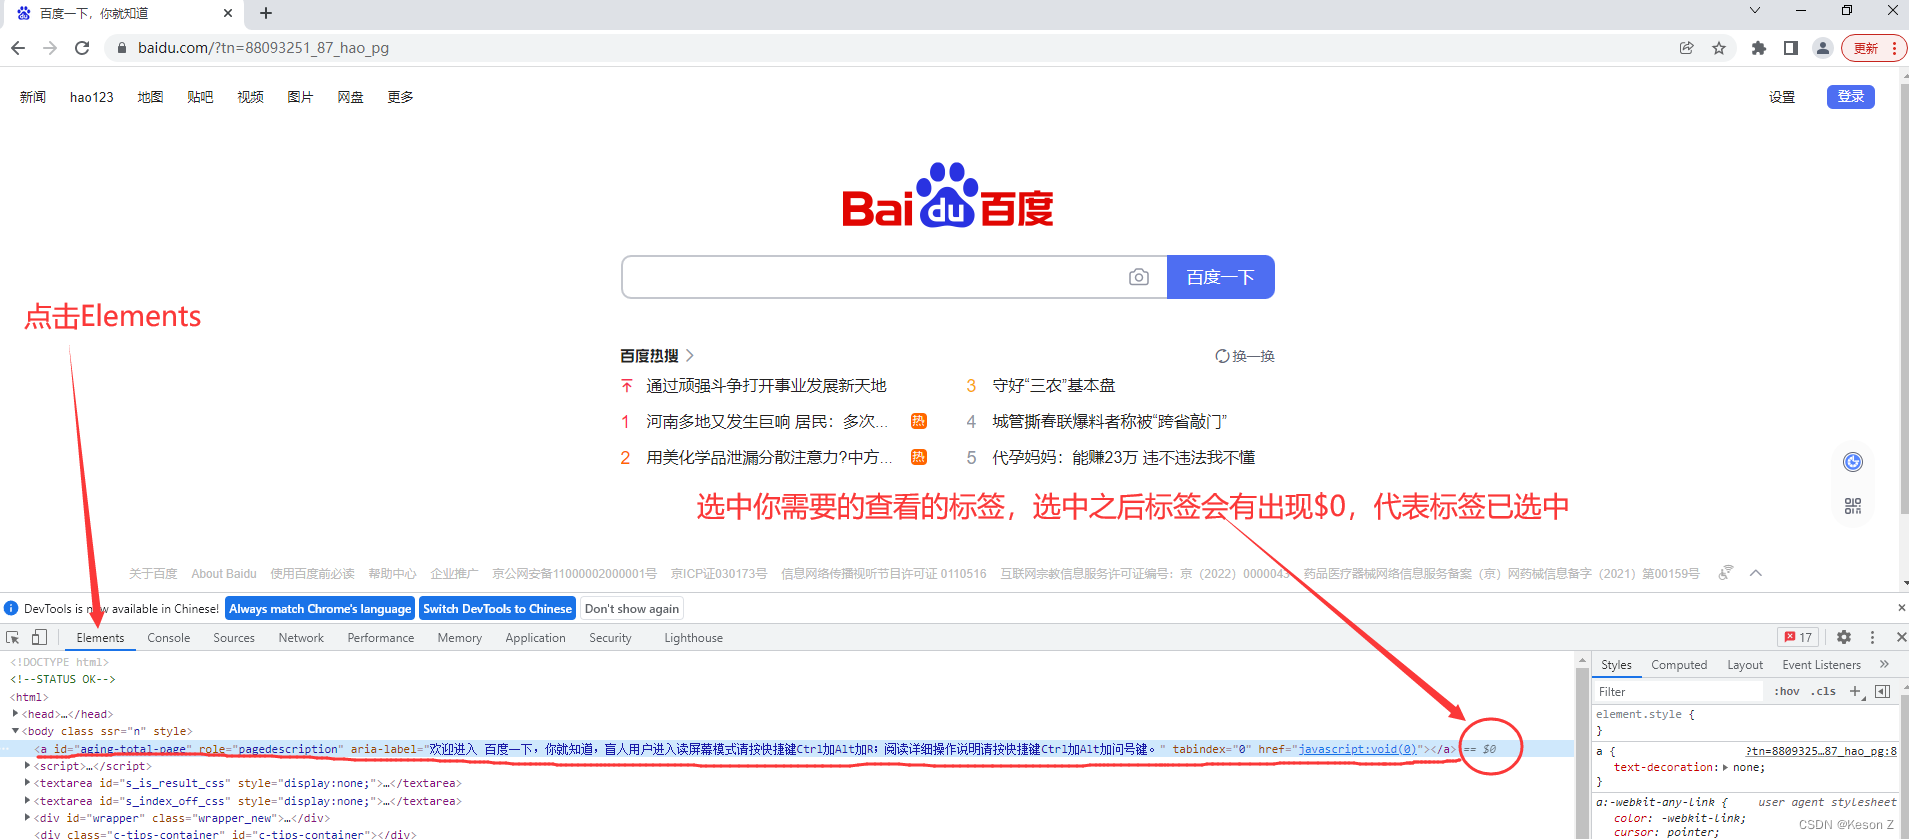Click the red 更新 update button
The width and height of the screenshot is (1909, 839).
pyautogui.click(x=1873, y=48)
